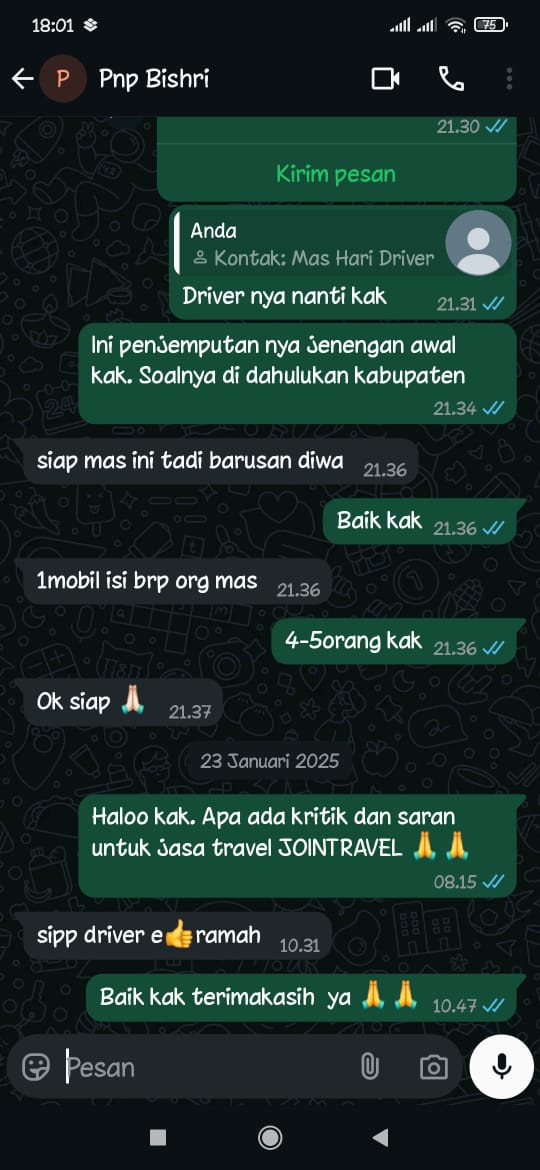This screenshot has width=540, height=1170.
Task: Tap the message '4-5orang kak'
Action: pyautogui.click(x=394, y=642)
